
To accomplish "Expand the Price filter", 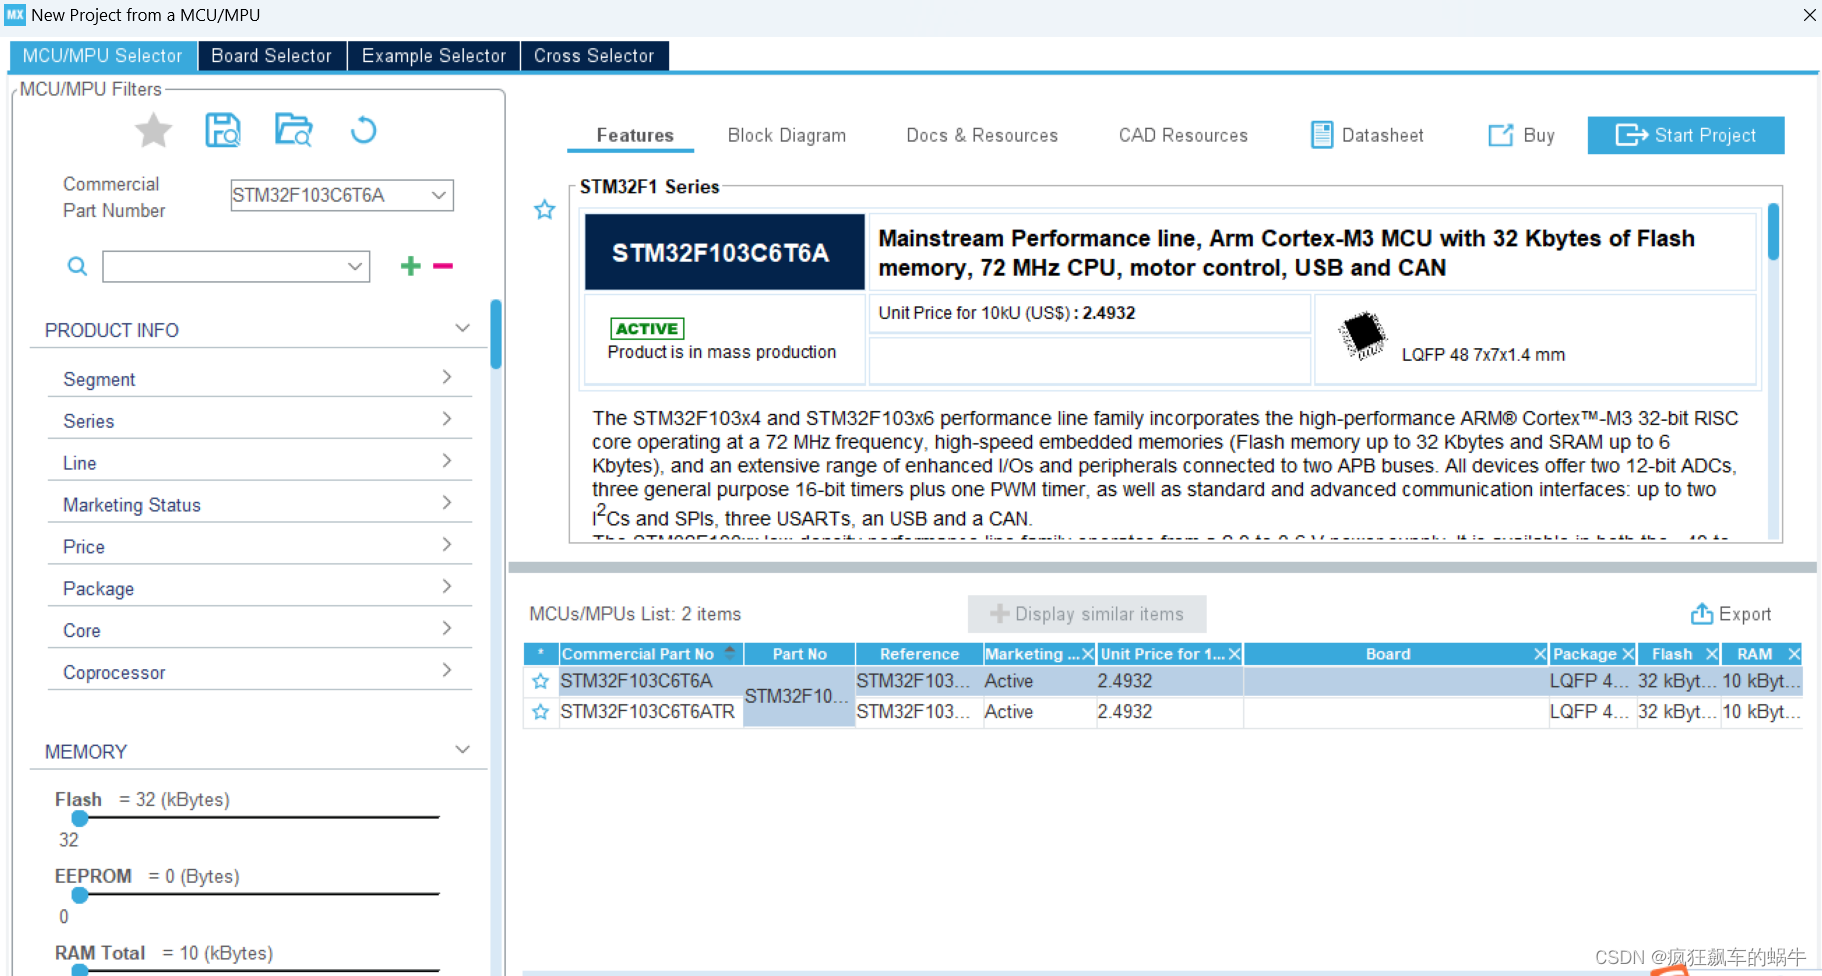I will pyautogui.click(x=447, y=545).
